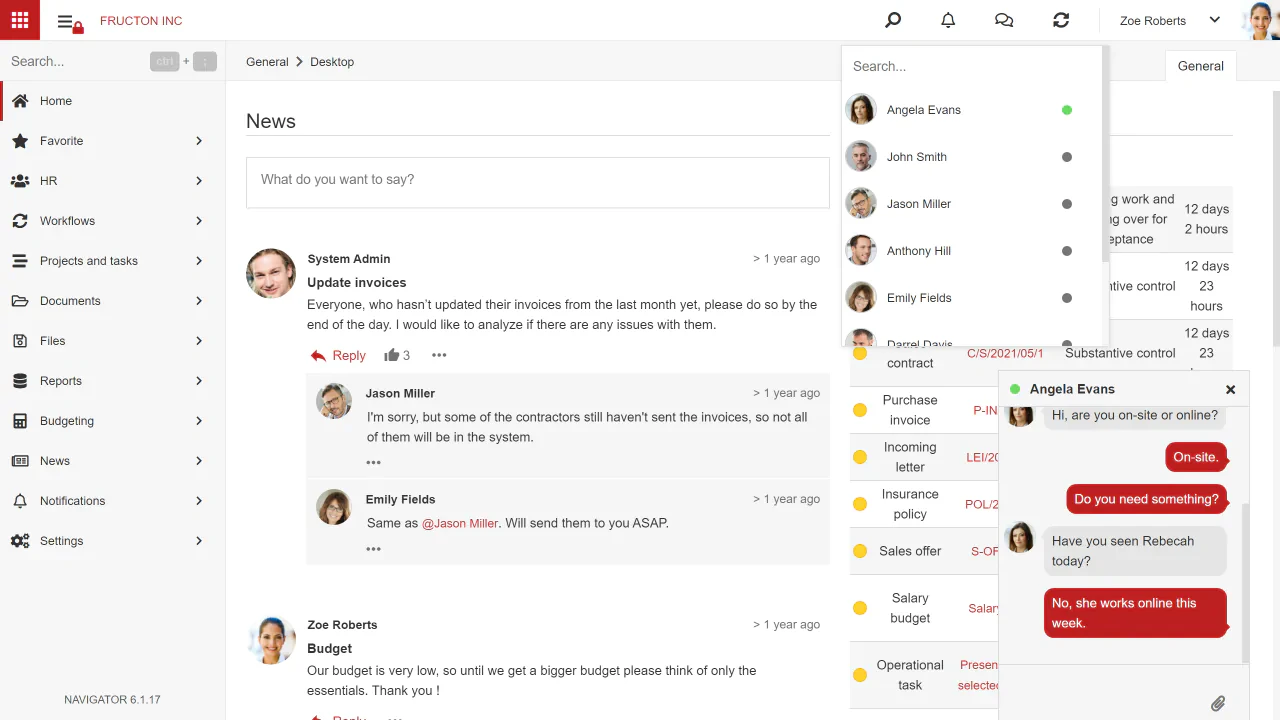Open the chat messages icon

point(1003,20)
